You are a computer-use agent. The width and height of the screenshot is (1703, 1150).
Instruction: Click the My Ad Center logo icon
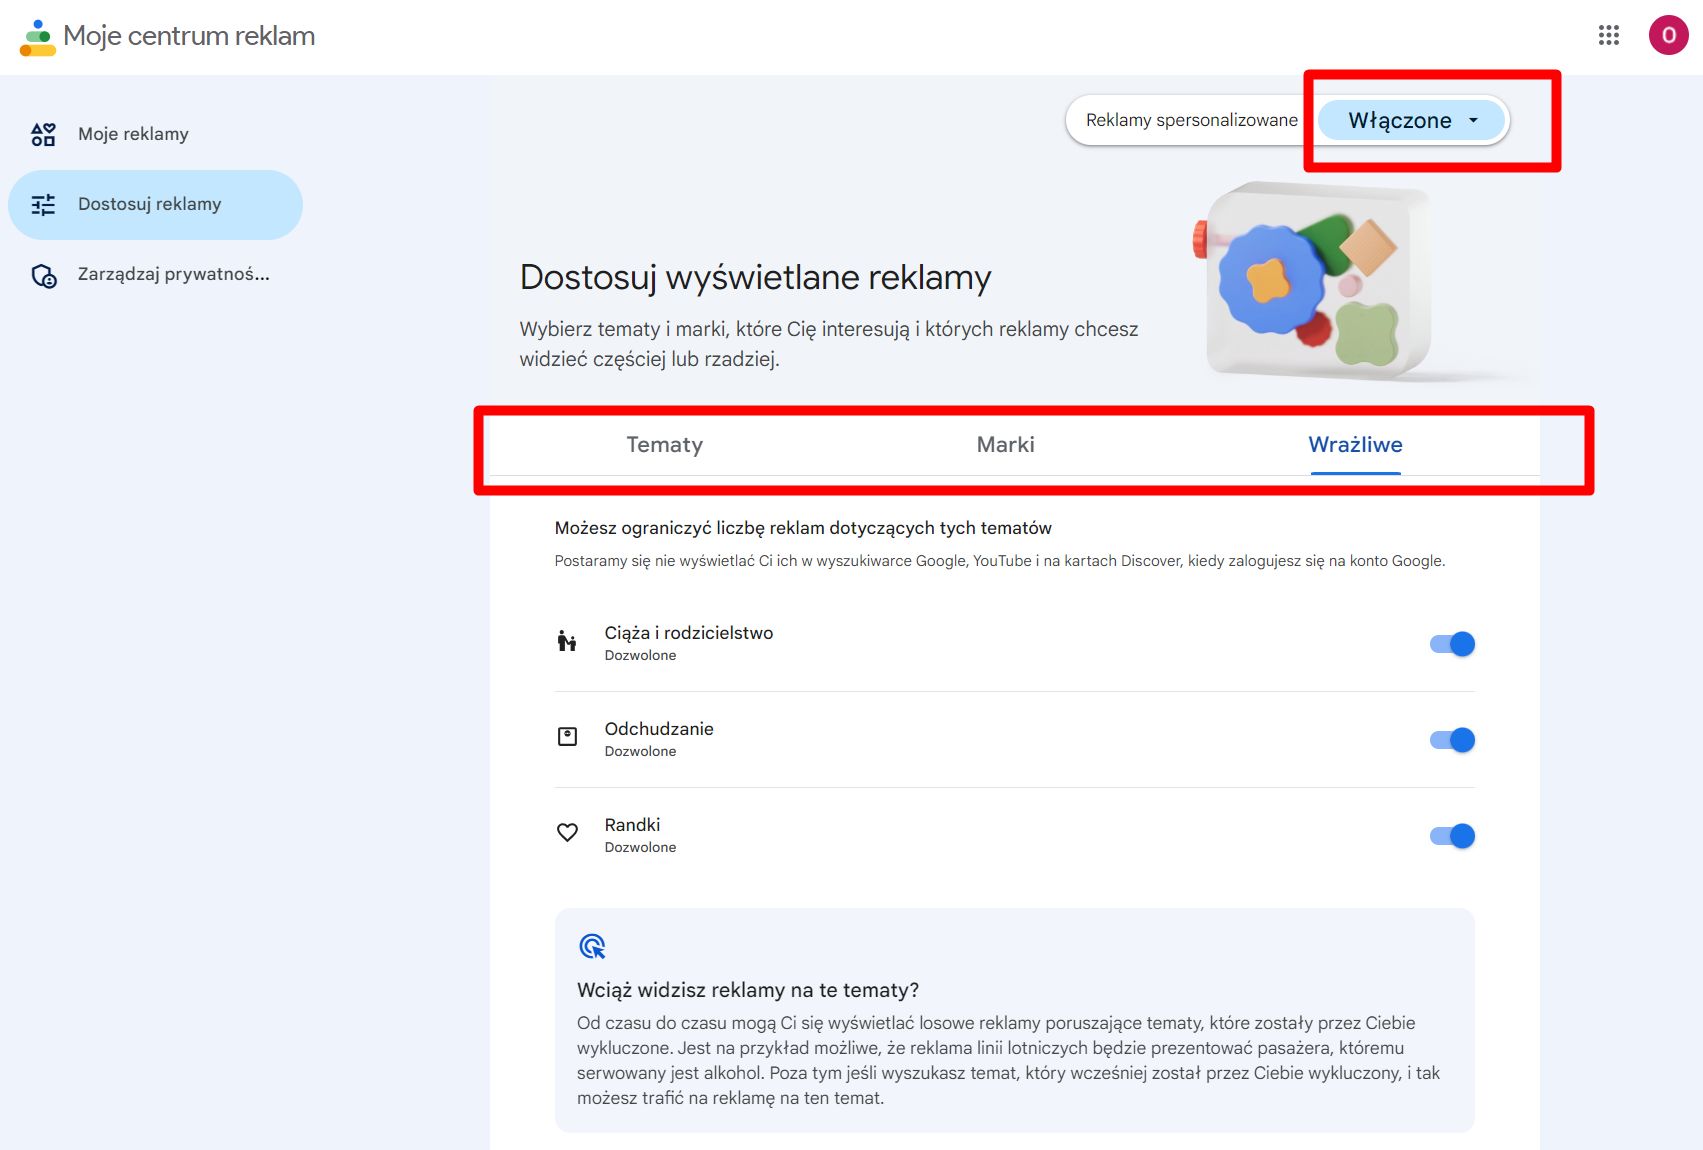38,37
